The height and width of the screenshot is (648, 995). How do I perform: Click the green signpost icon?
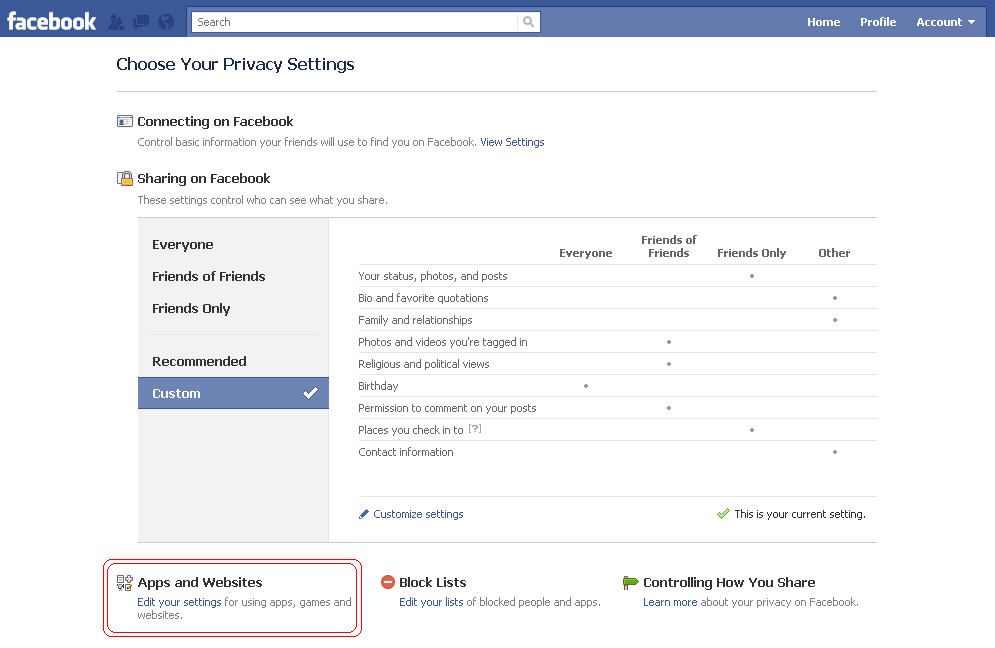[630, 582]
